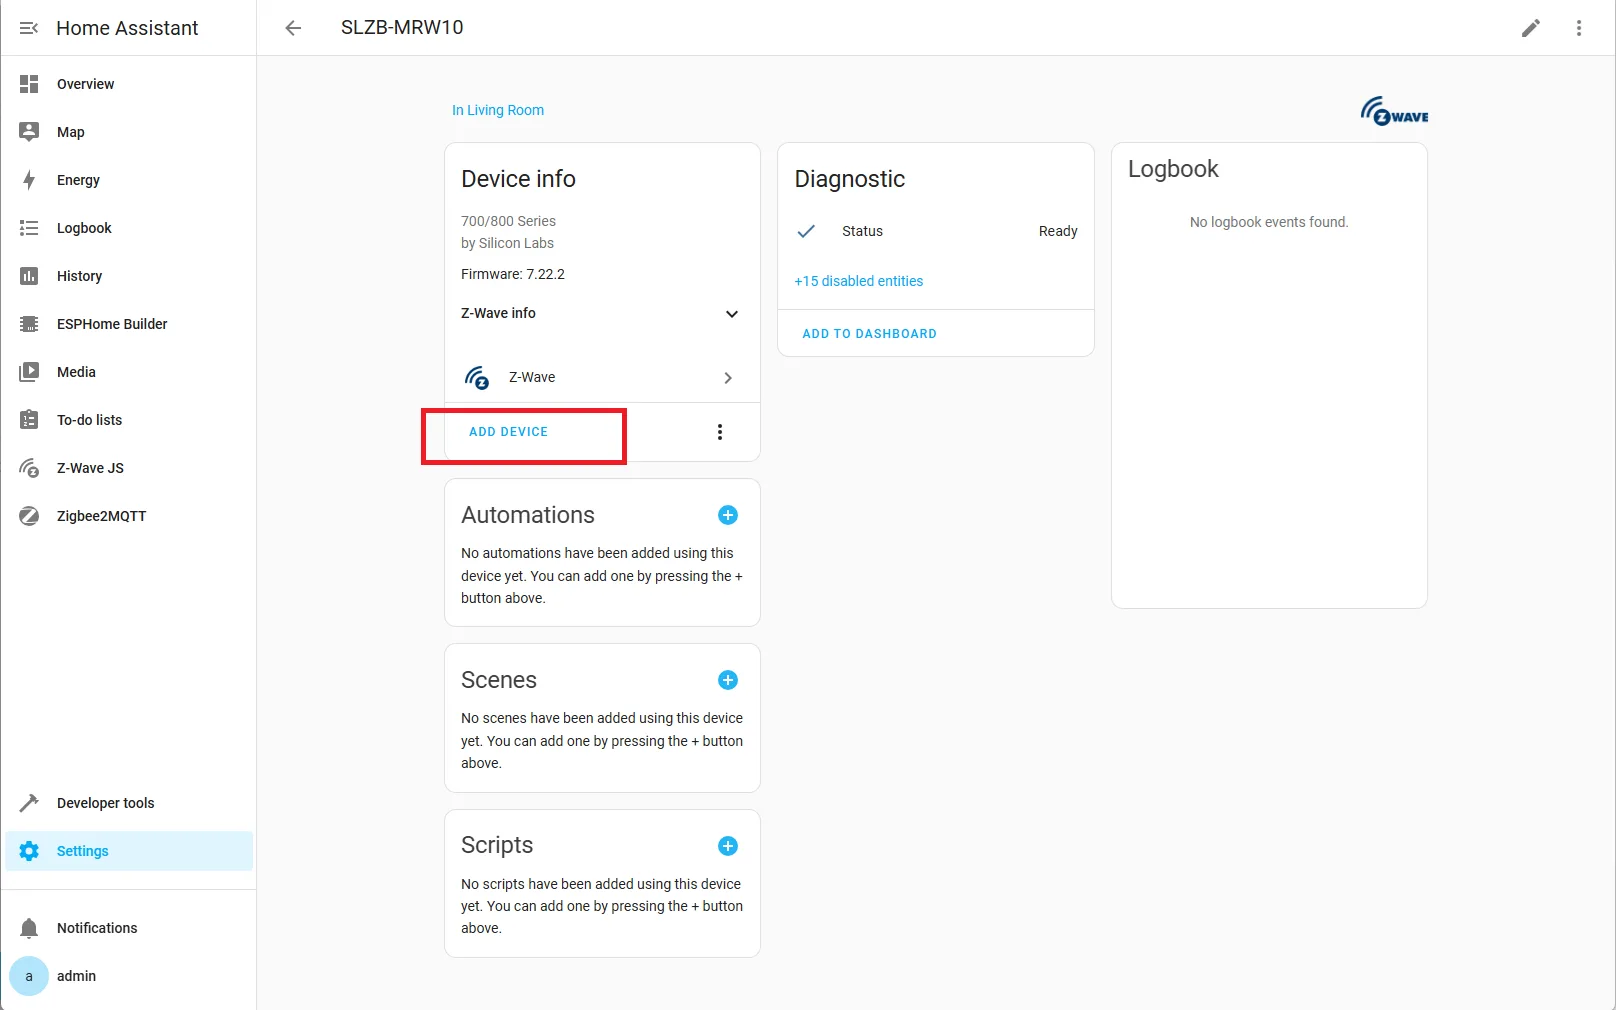Click the plus icon to add a scene
1616x1010 pixels.
coord(727,680)
